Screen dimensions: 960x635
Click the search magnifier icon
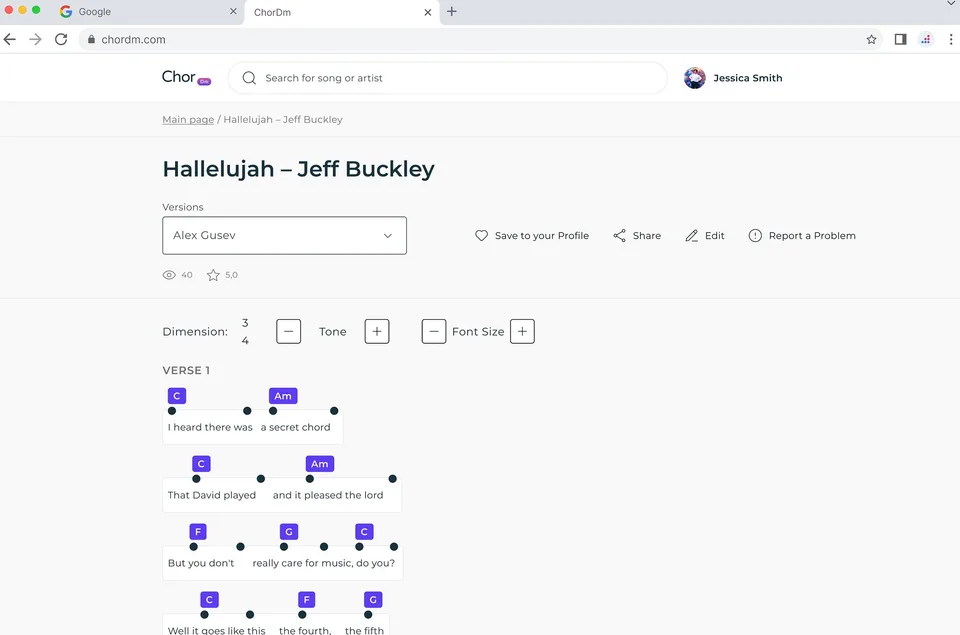coord(249,78)
